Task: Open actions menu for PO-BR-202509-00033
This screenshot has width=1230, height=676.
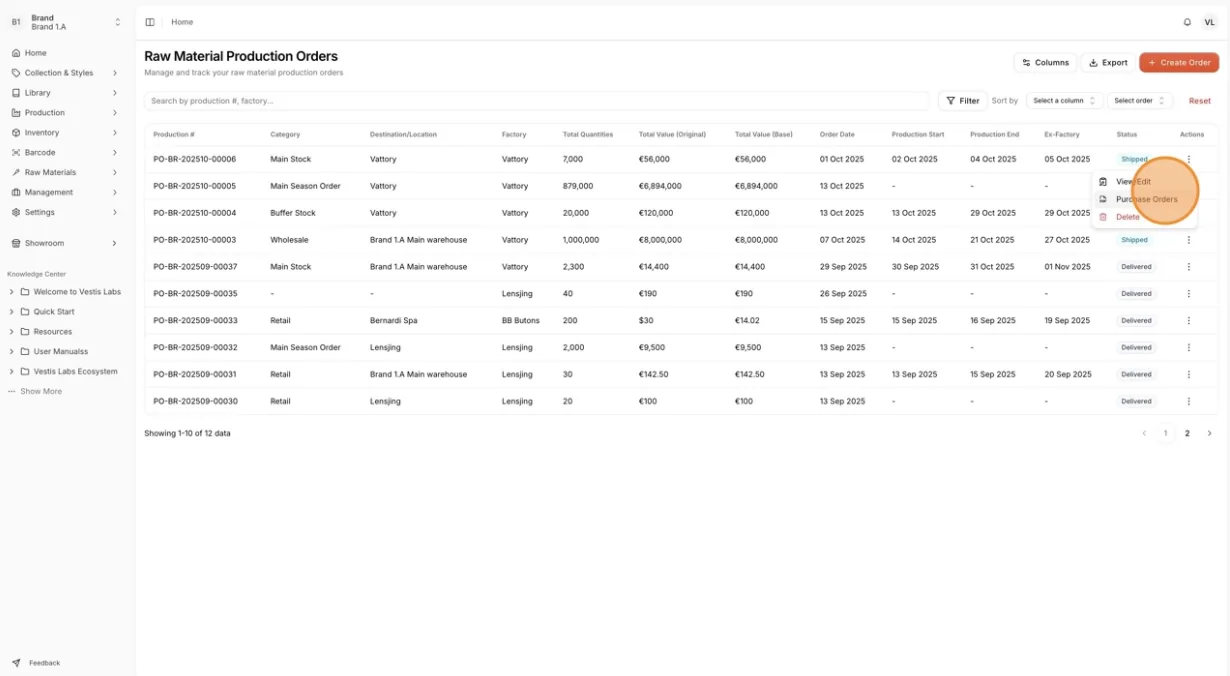Action: [x=1188, y=321]
